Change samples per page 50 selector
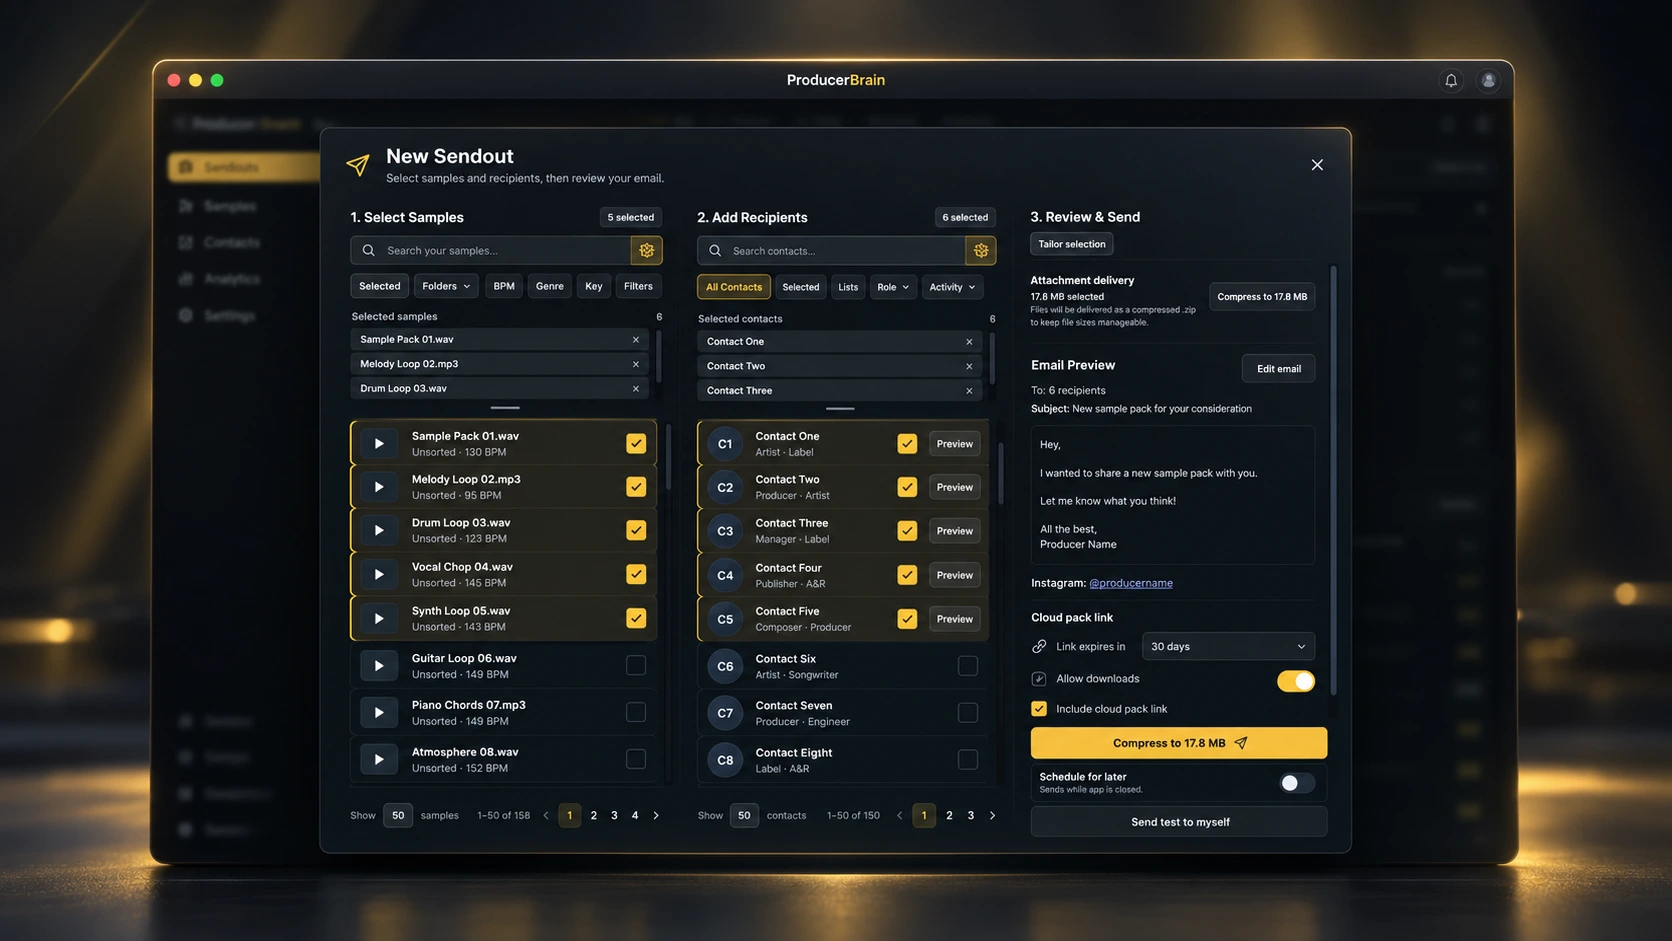 [x=398, y=816]
